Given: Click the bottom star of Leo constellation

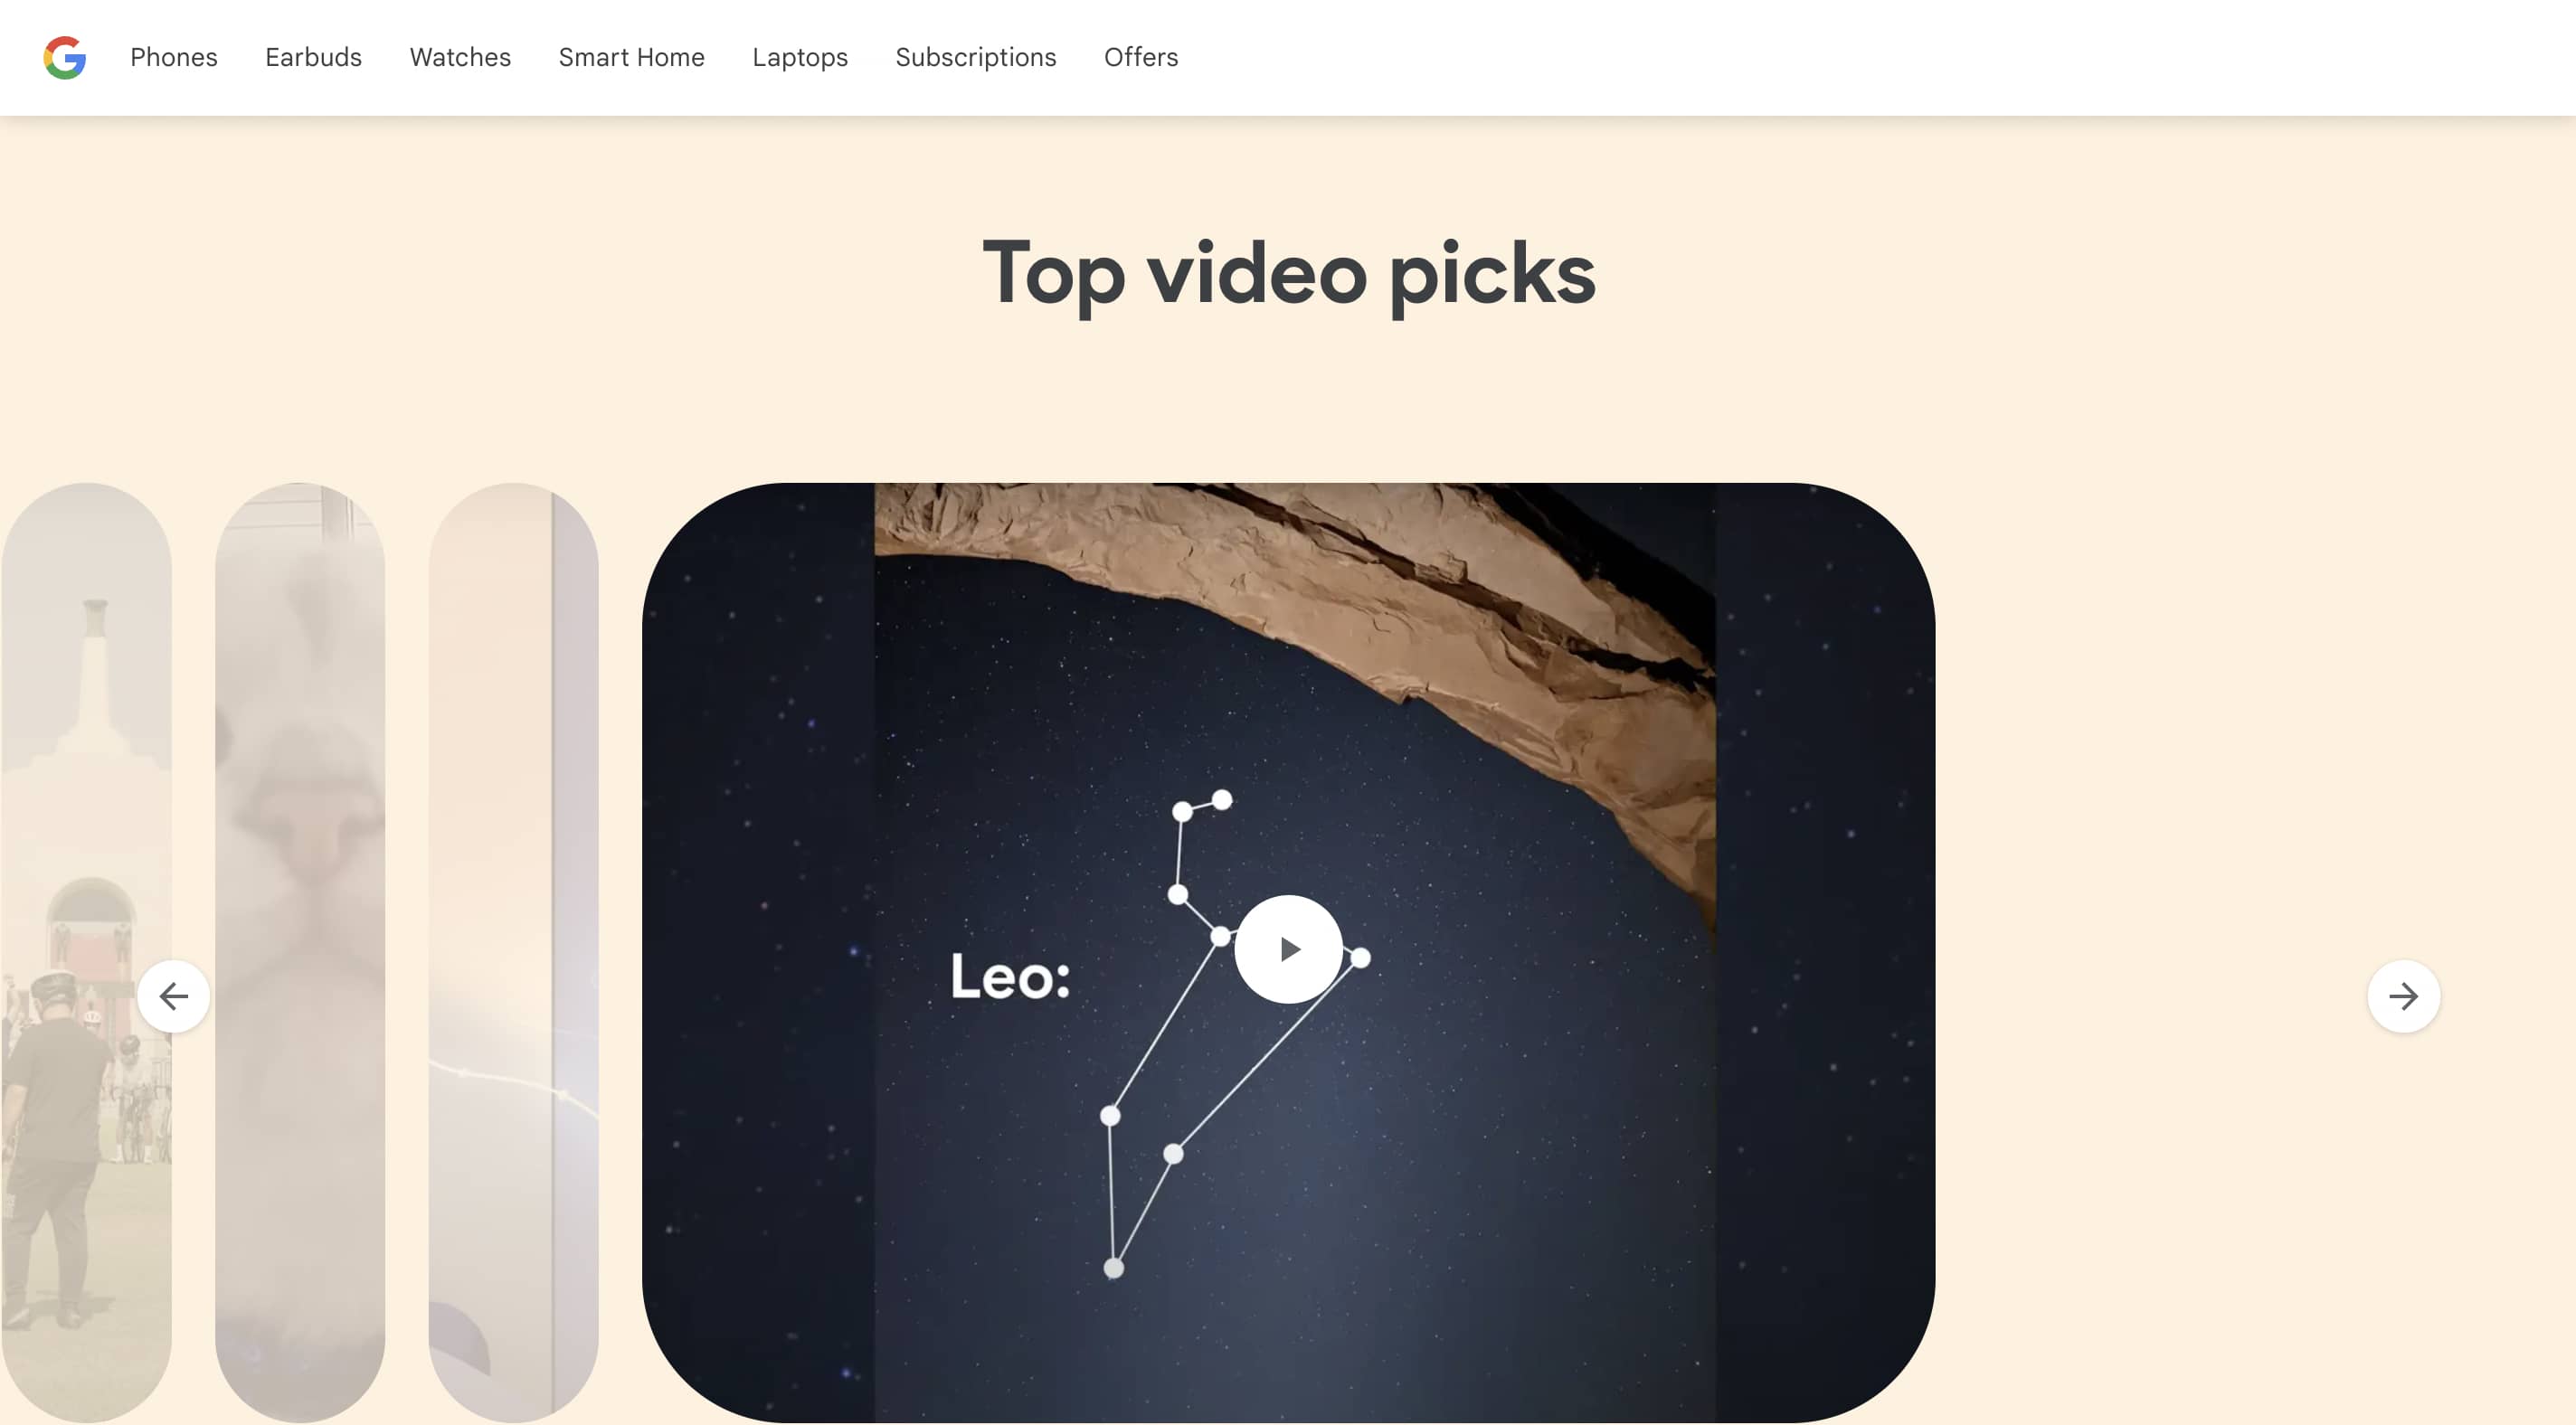Looking at the screenshot, I should coord(1113,1268).
